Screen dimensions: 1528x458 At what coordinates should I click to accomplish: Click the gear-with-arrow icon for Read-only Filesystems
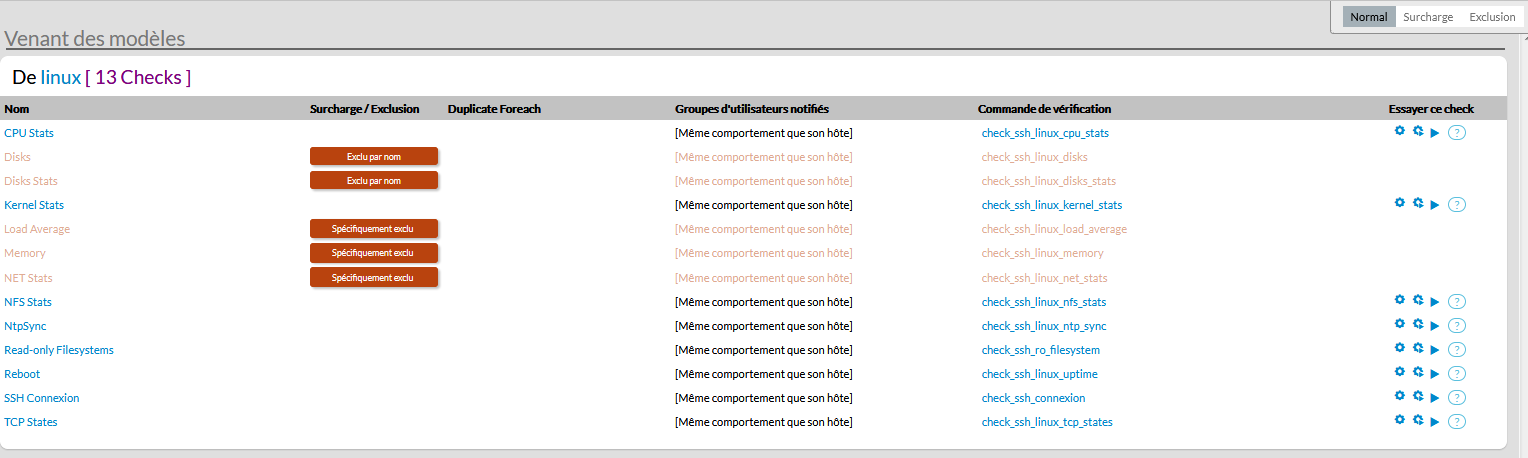coord(1417,348)
